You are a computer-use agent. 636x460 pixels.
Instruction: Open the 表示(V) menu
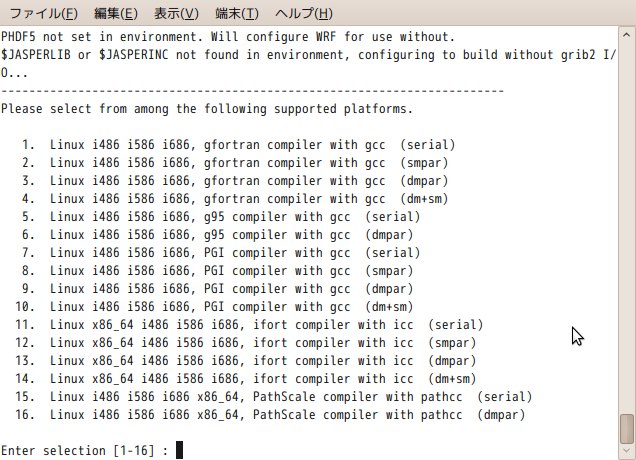(176, 14)
